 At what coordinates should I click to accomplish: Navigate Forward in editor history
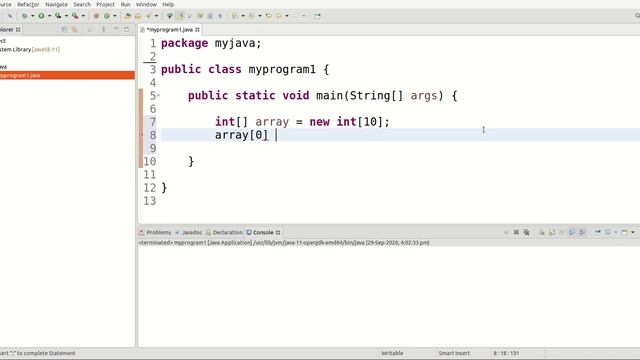[296, 16]
